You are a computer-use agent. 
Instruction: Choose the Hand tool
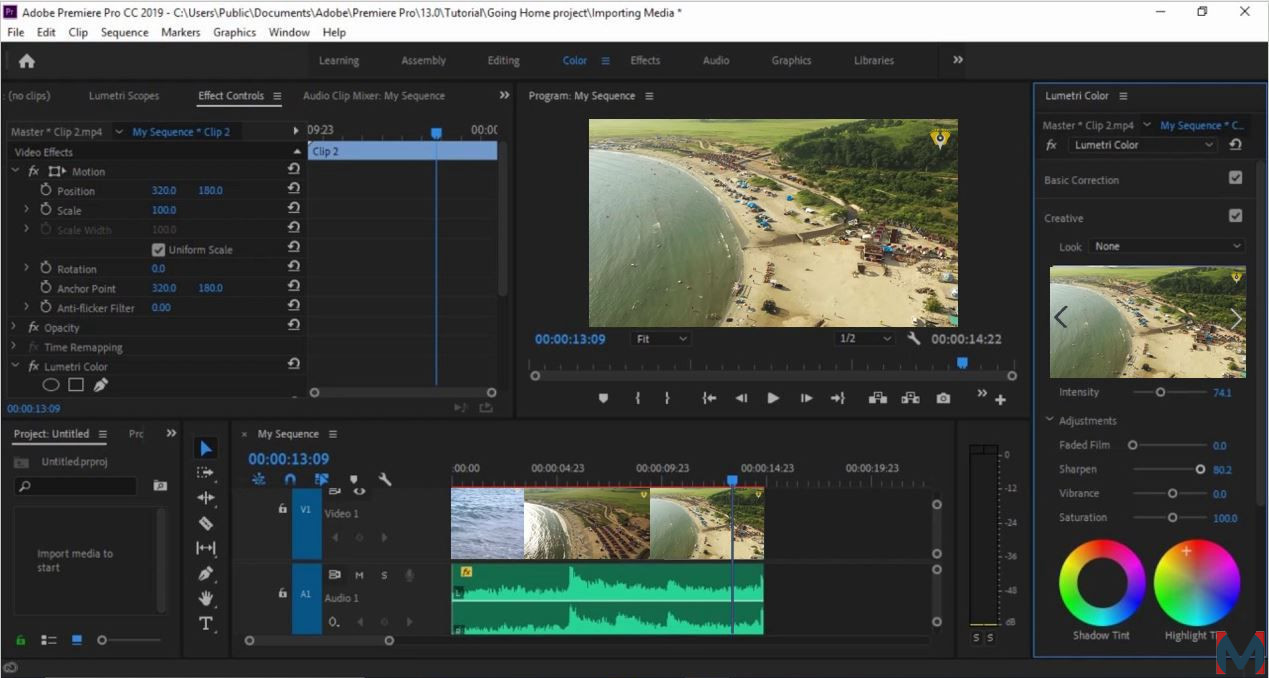[x=205, y=598]
